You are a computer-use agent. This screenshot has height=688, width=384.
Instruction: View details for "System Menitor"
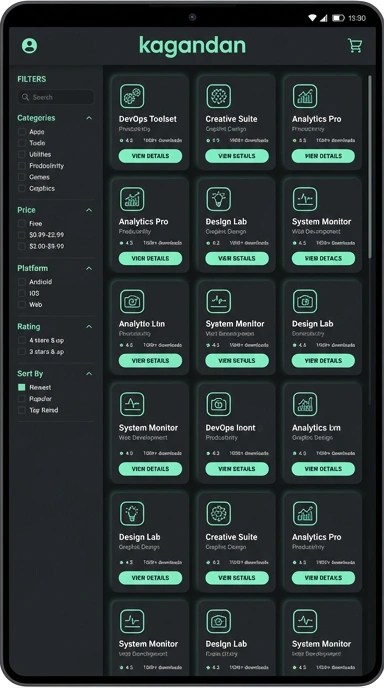[x=237, y=360]
